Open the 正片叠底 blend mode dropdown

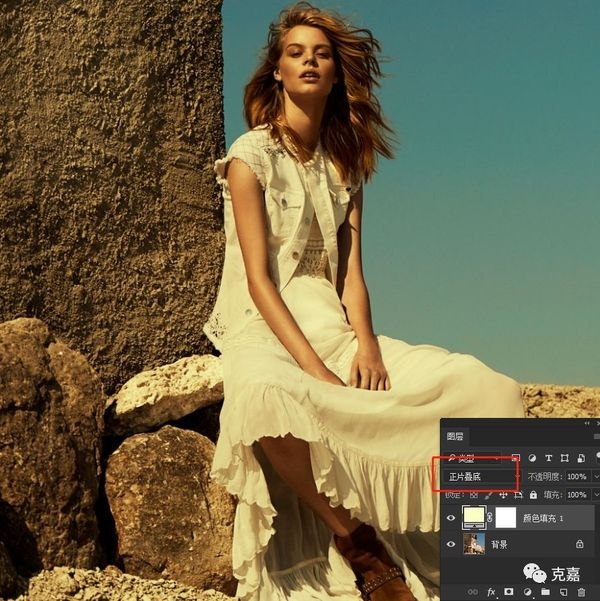pos(478,476)
